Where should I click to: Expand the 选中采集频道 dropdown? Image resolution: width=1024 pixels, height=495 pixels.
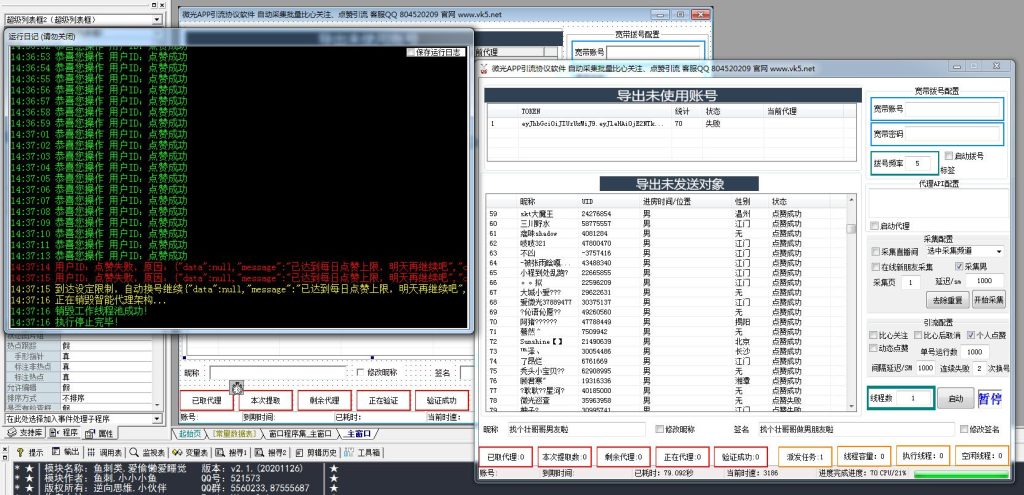click(x=997, y=251)
